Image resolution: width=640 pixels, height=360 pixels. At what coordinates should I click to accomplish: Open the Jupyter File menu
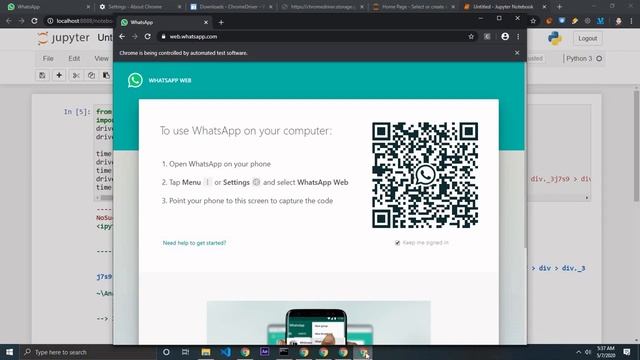pos(48,59)
